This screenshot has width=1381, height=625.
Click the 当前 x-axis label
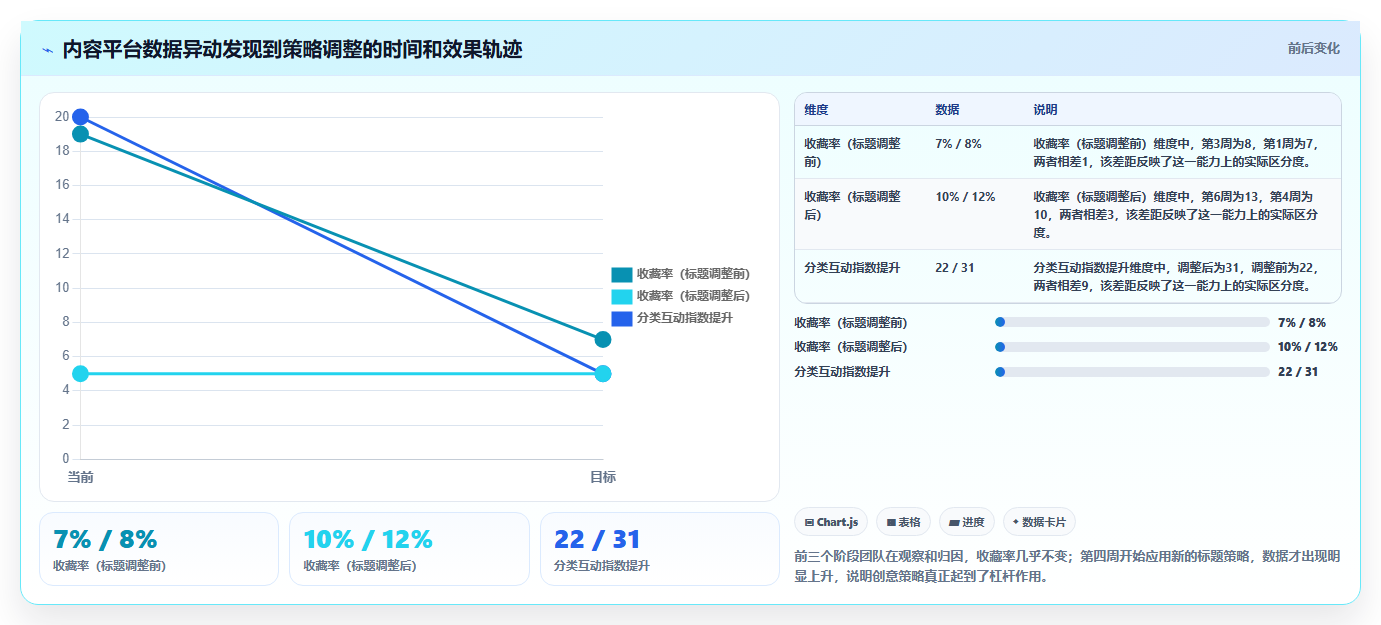80,477
